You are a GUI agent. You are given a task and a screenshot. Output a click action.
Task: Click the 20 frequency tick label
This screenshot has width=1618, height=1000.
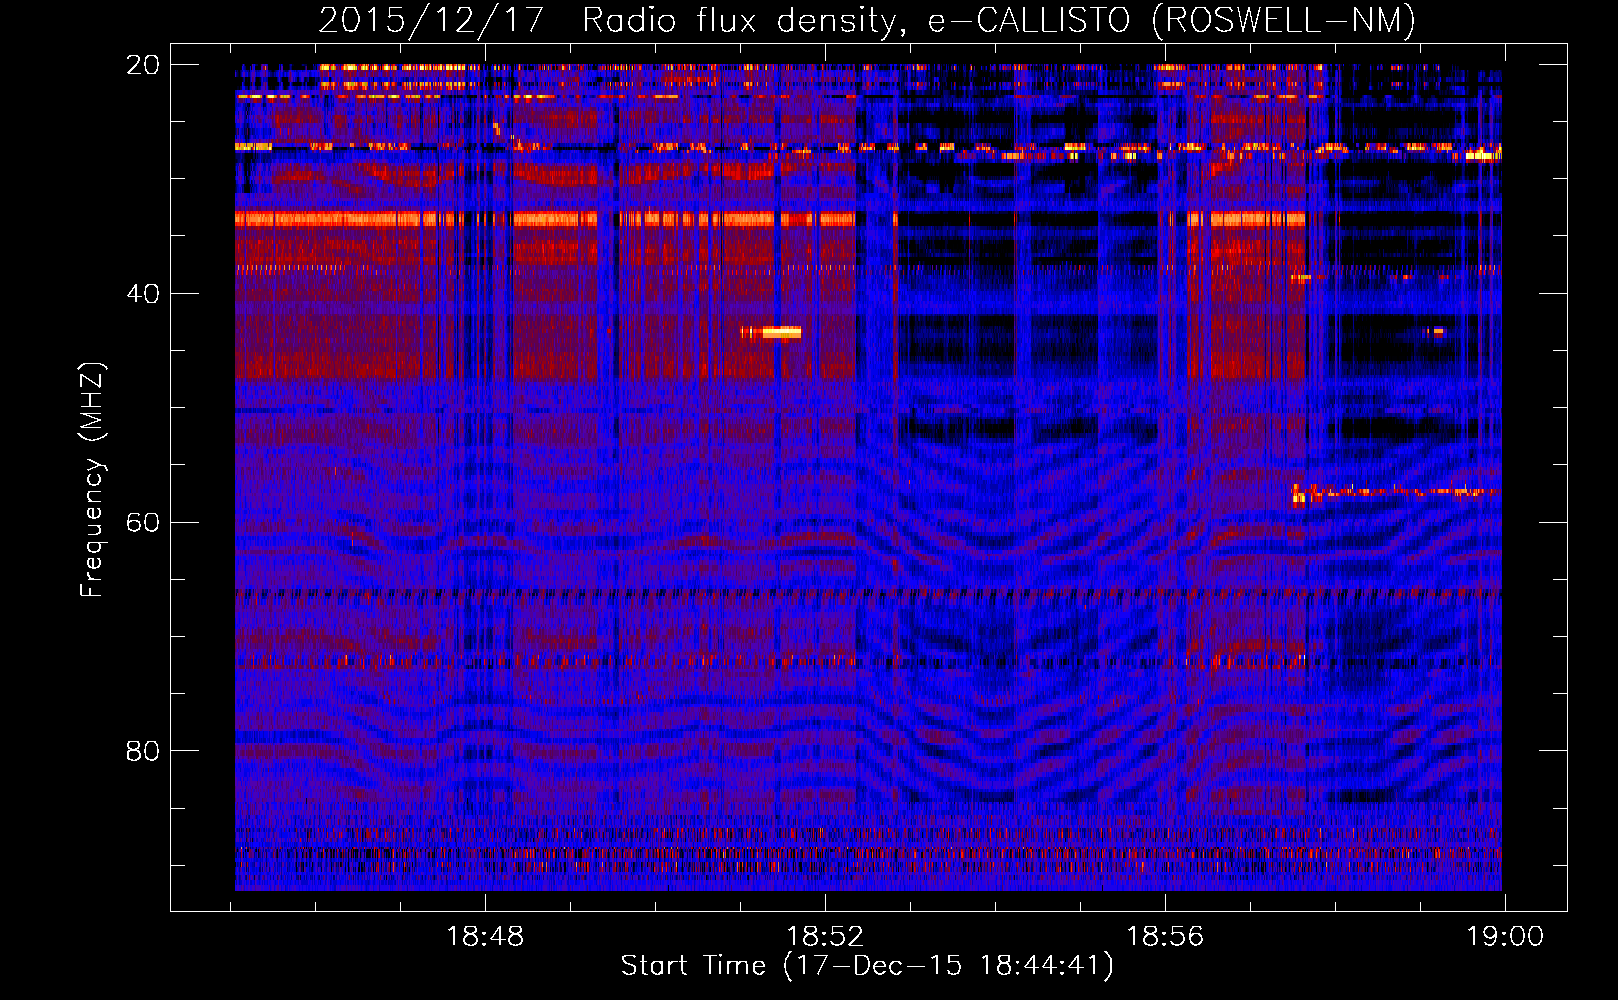point(142,64)
